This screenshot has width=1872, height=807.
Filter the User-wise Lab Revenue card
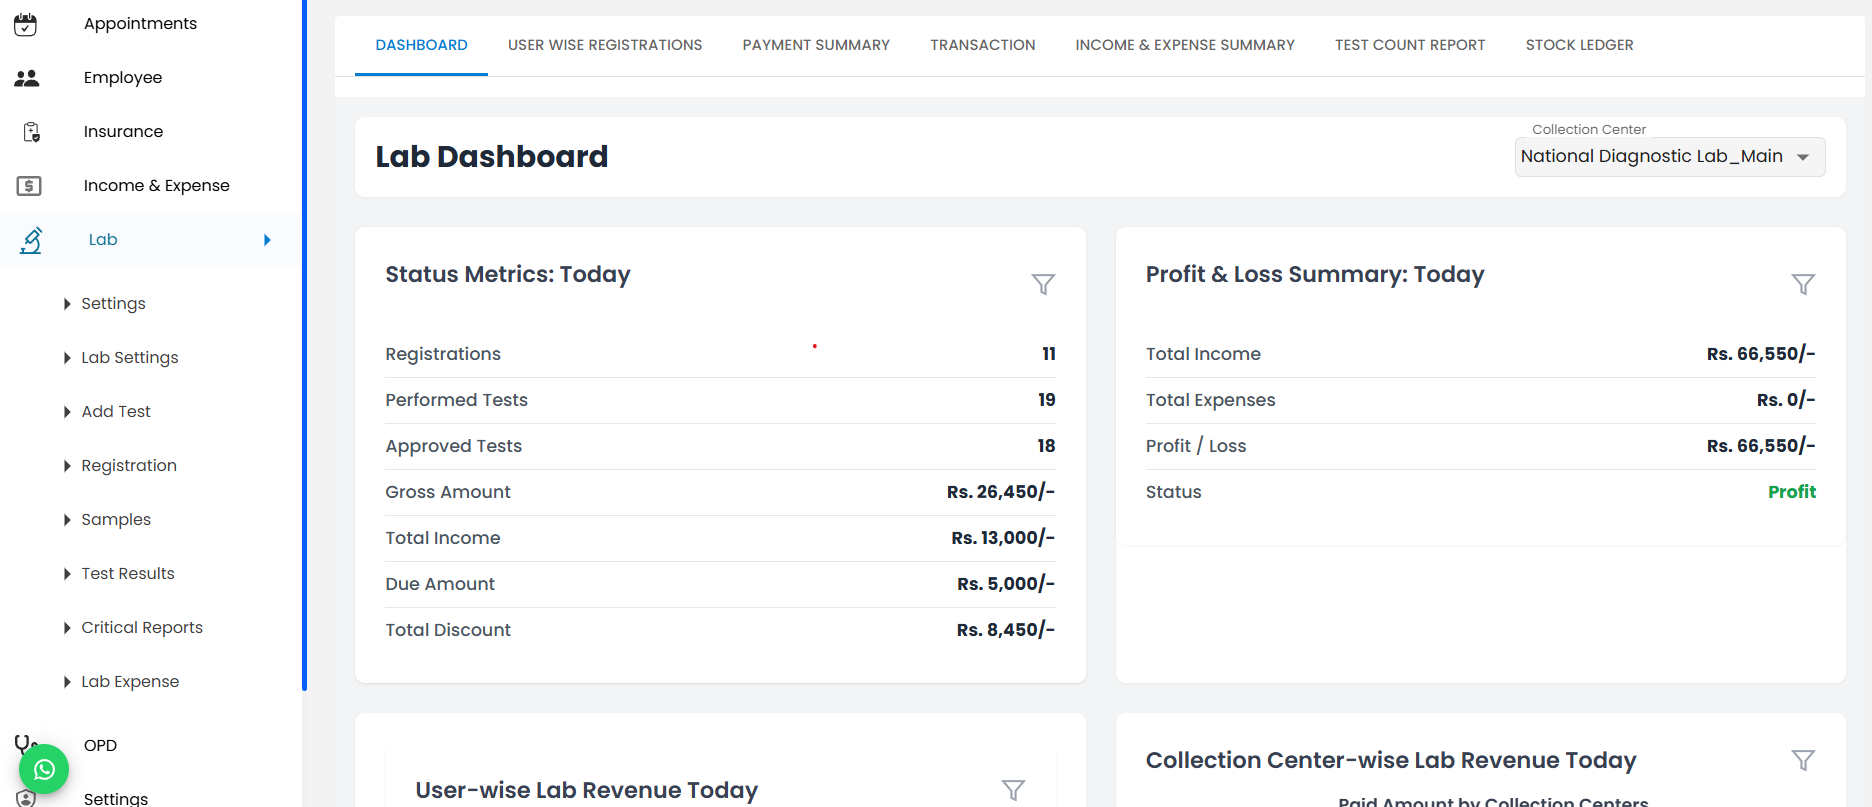coord(1013,790)
